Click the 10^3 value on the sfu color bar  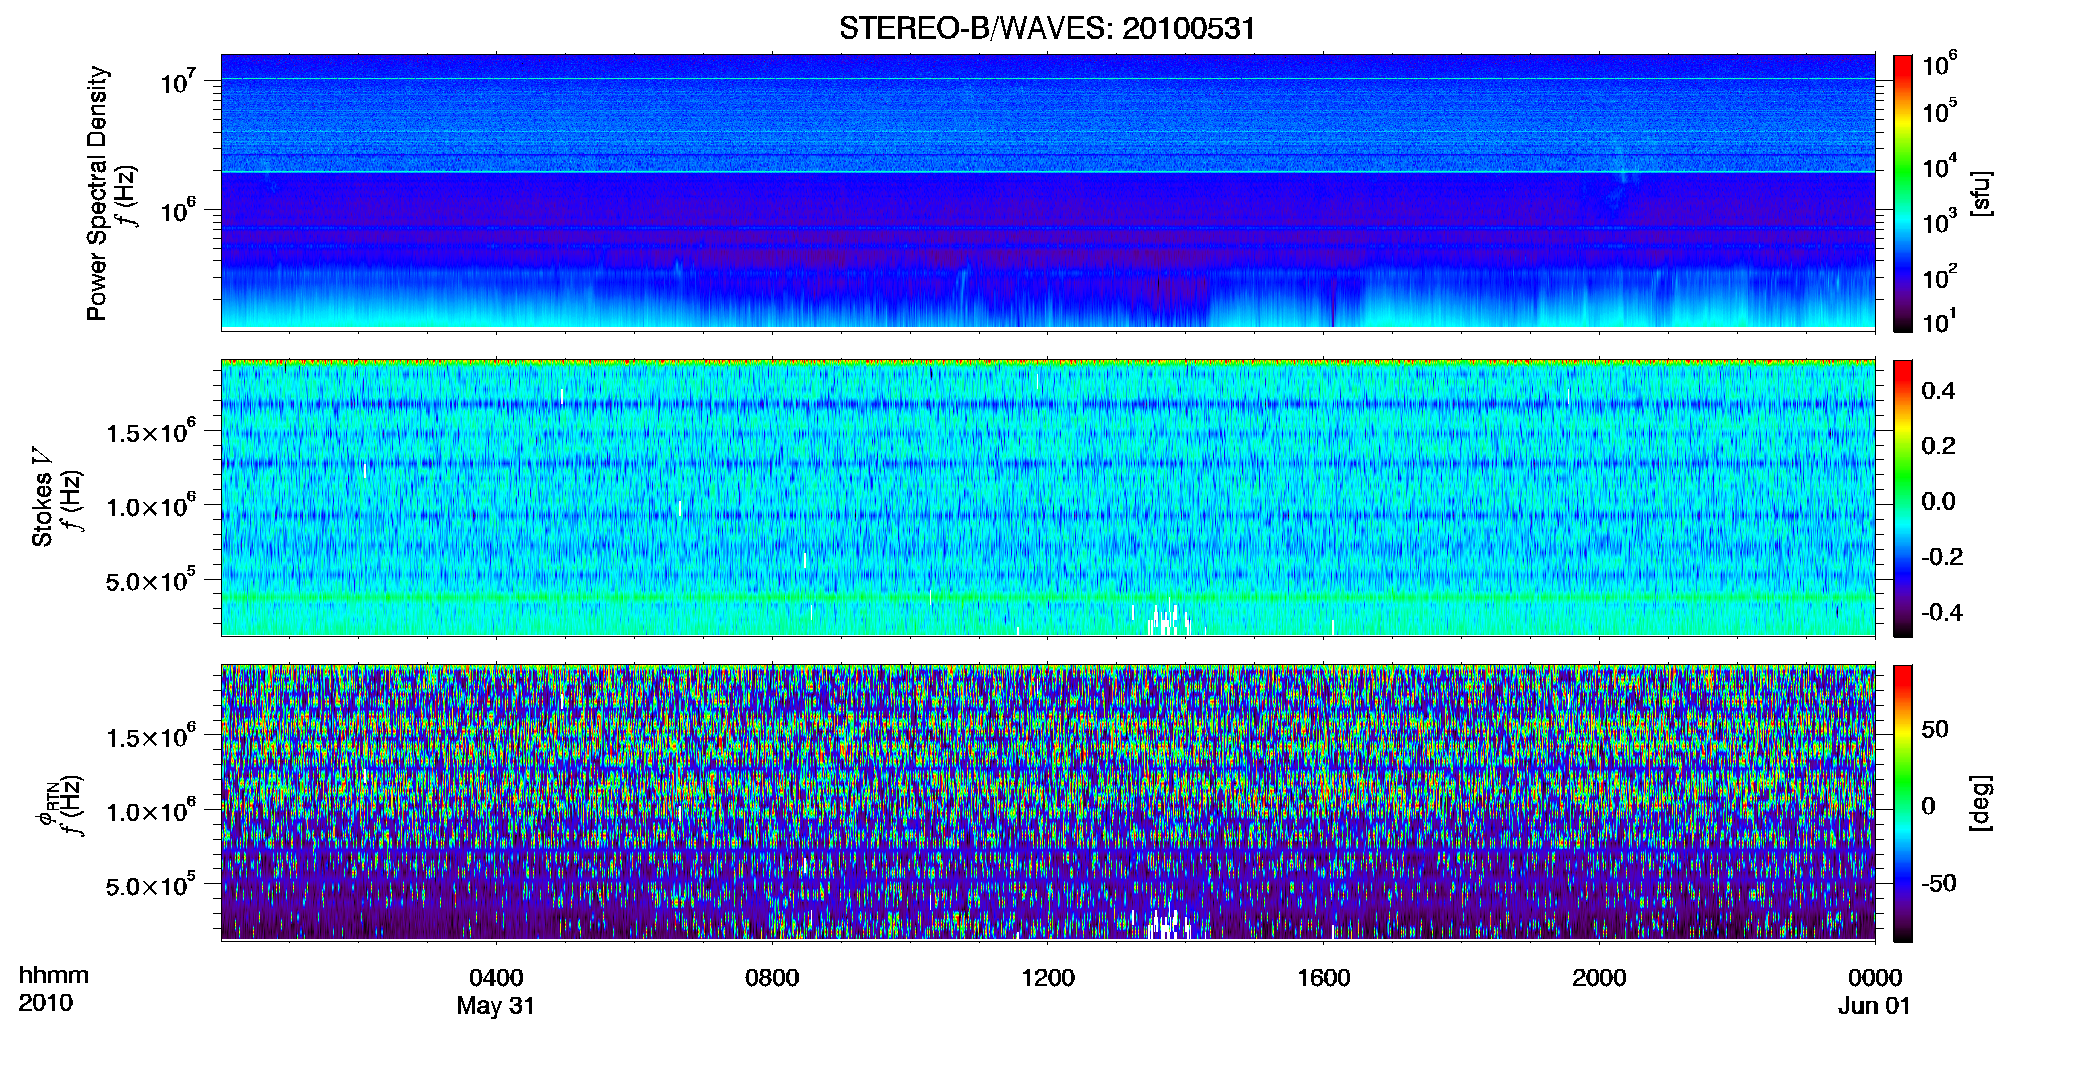click(1940, 222)
